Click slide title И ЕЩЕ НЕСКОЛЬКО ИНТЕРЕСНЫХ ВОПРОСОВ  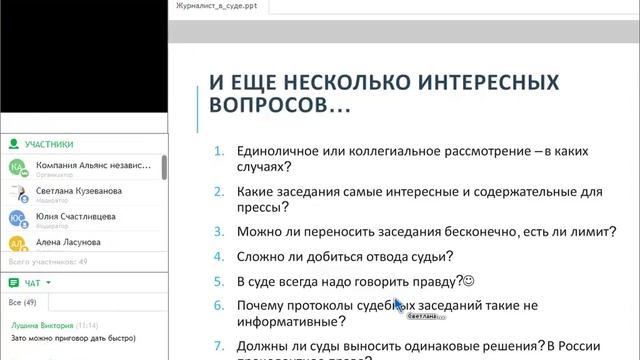point(384,93)
